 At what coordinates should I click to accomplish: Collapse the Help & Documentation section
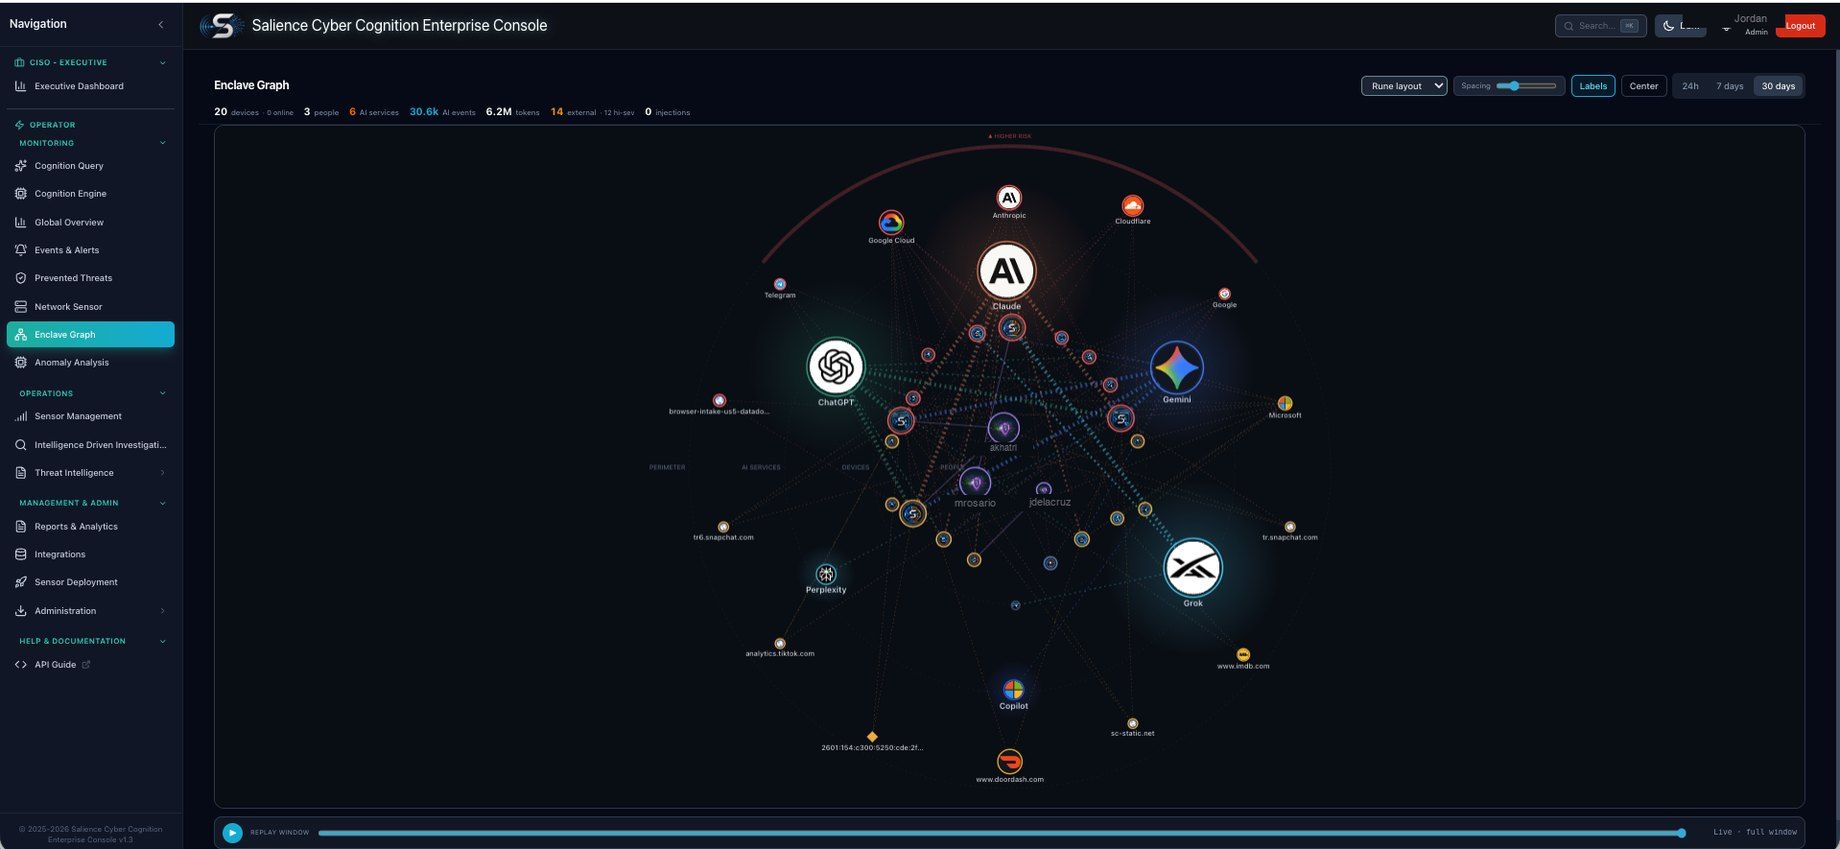pyautogui.click(x=163, y=641)
